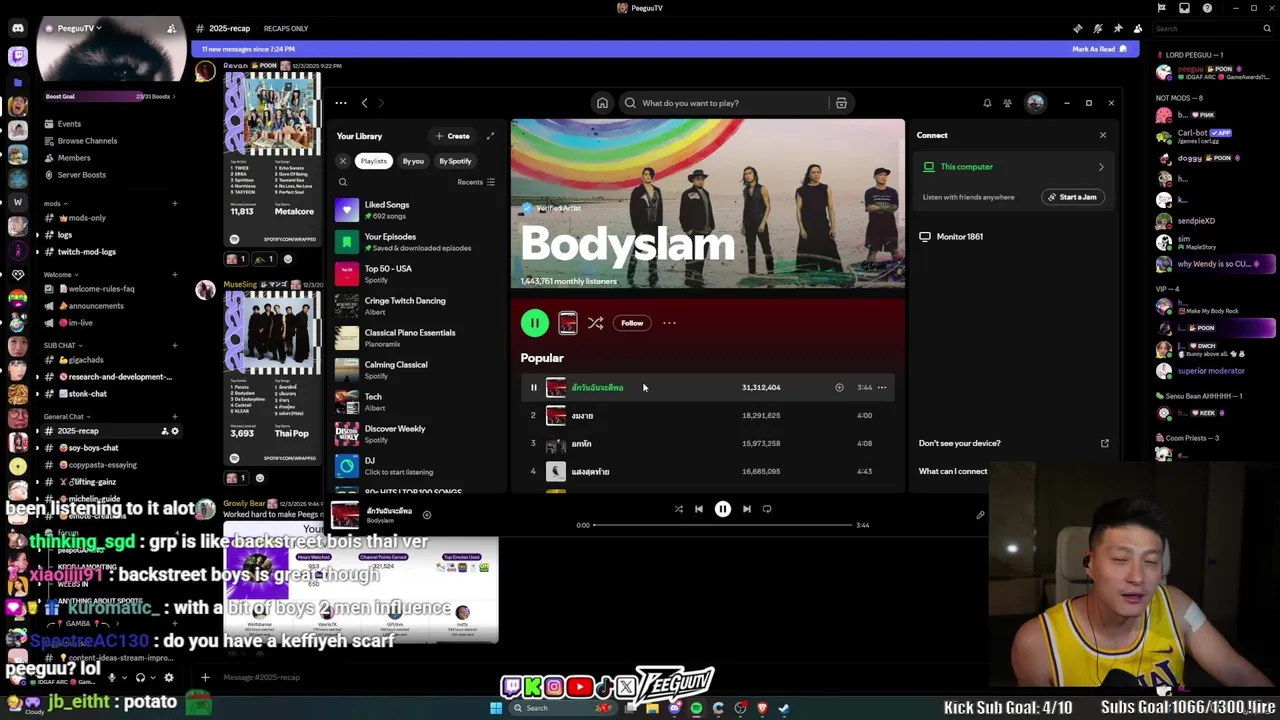Toggle shuffle in the player bar

(678, 509)
